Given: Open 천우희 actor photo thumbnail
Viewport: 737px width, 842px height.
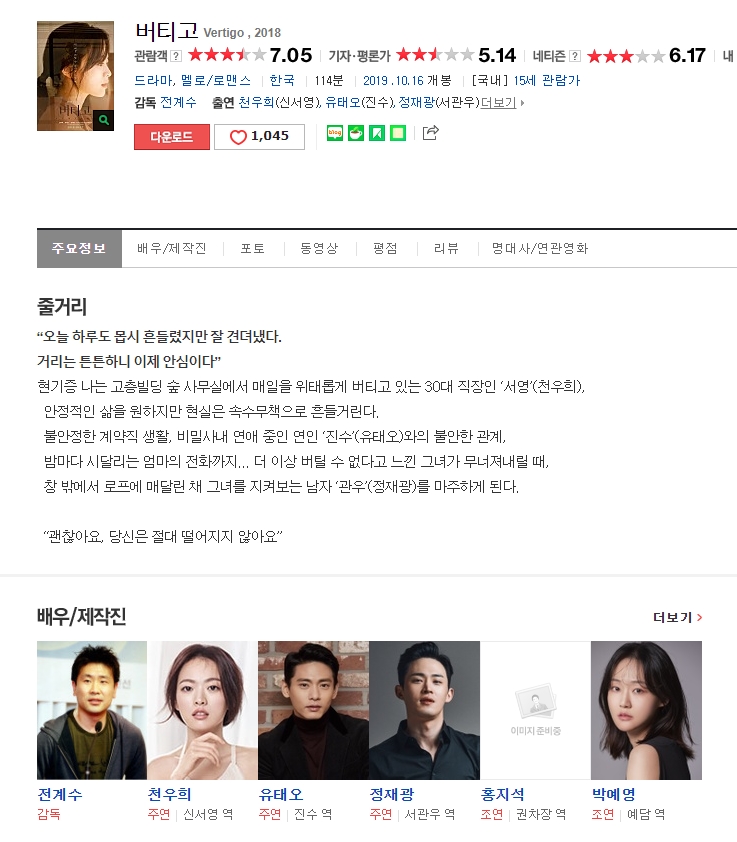Looking at the screenshot, I should pyautogui.click(x=203, y=710).
